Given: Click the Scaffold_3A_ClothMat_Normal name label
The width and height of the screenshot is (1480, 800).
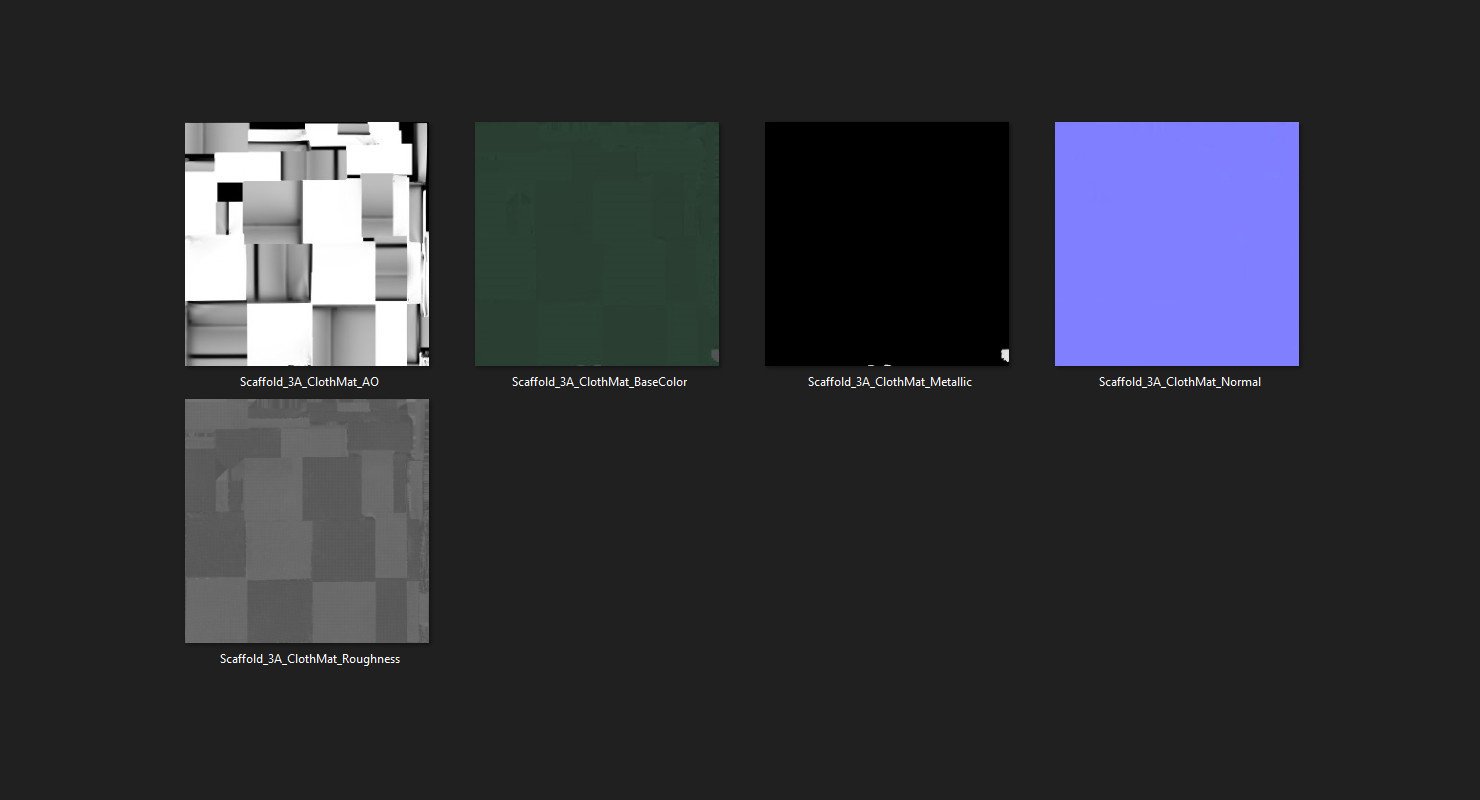Looking at the screenshot, I should [1179, 382].
